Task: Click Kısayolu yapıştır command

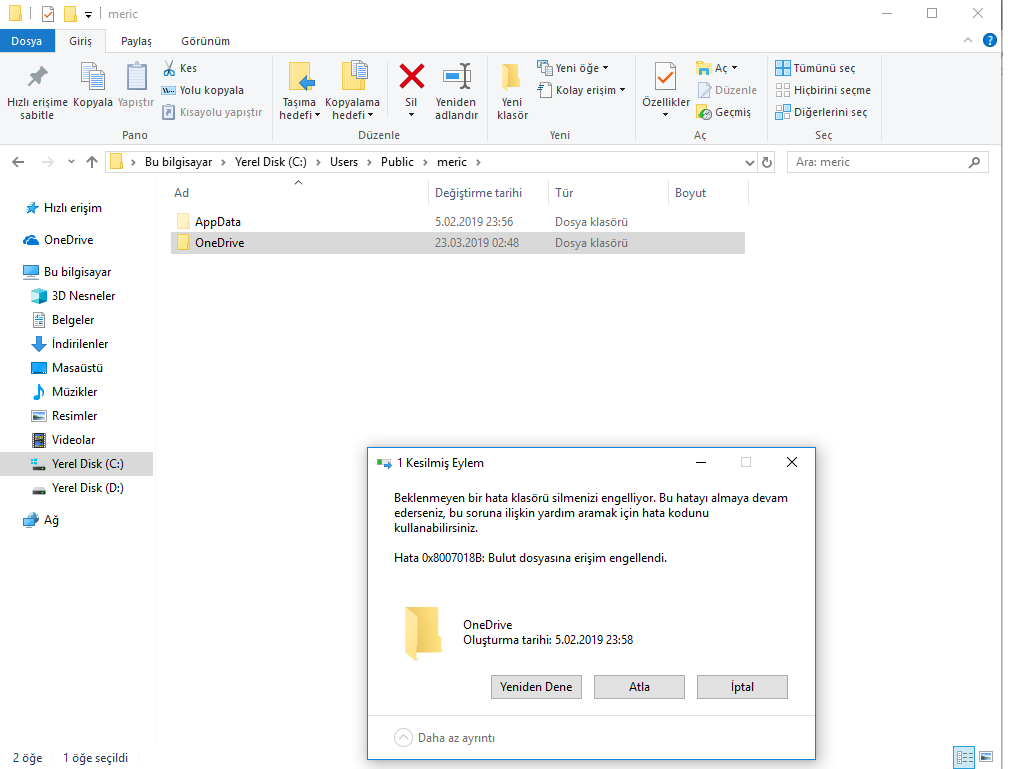Action: pos(211,112)
